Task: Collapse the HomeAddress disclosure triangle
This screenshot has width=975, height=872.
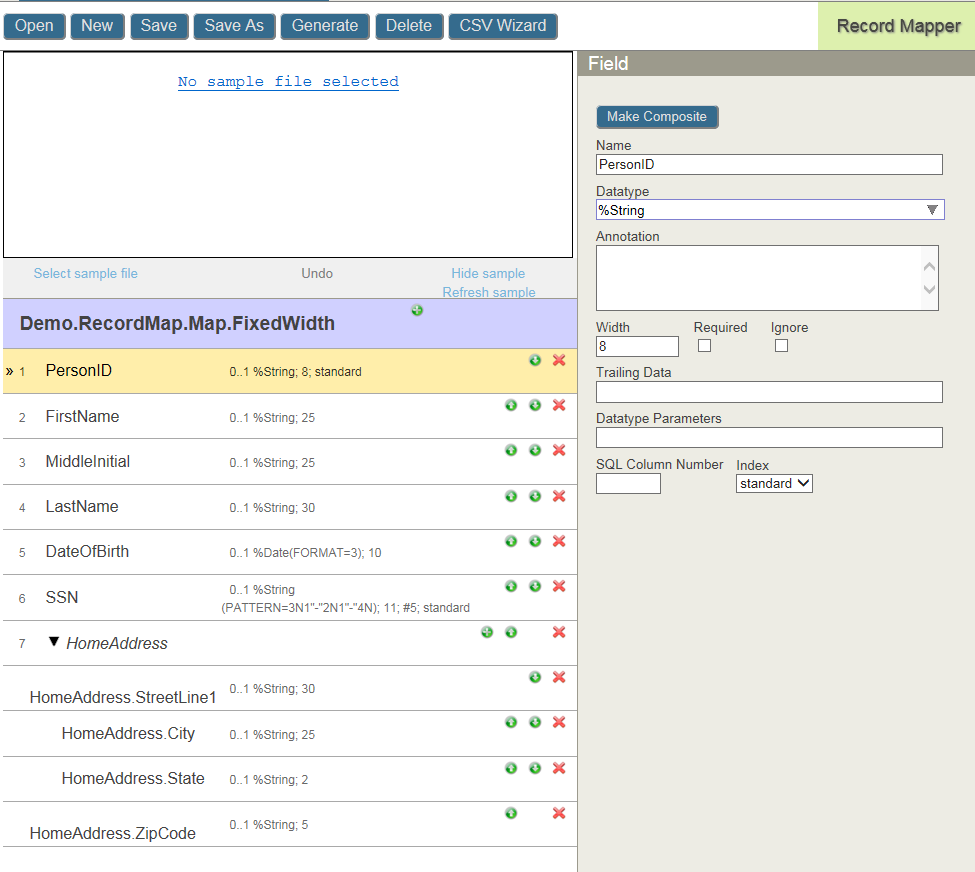Action: point(53,642)
